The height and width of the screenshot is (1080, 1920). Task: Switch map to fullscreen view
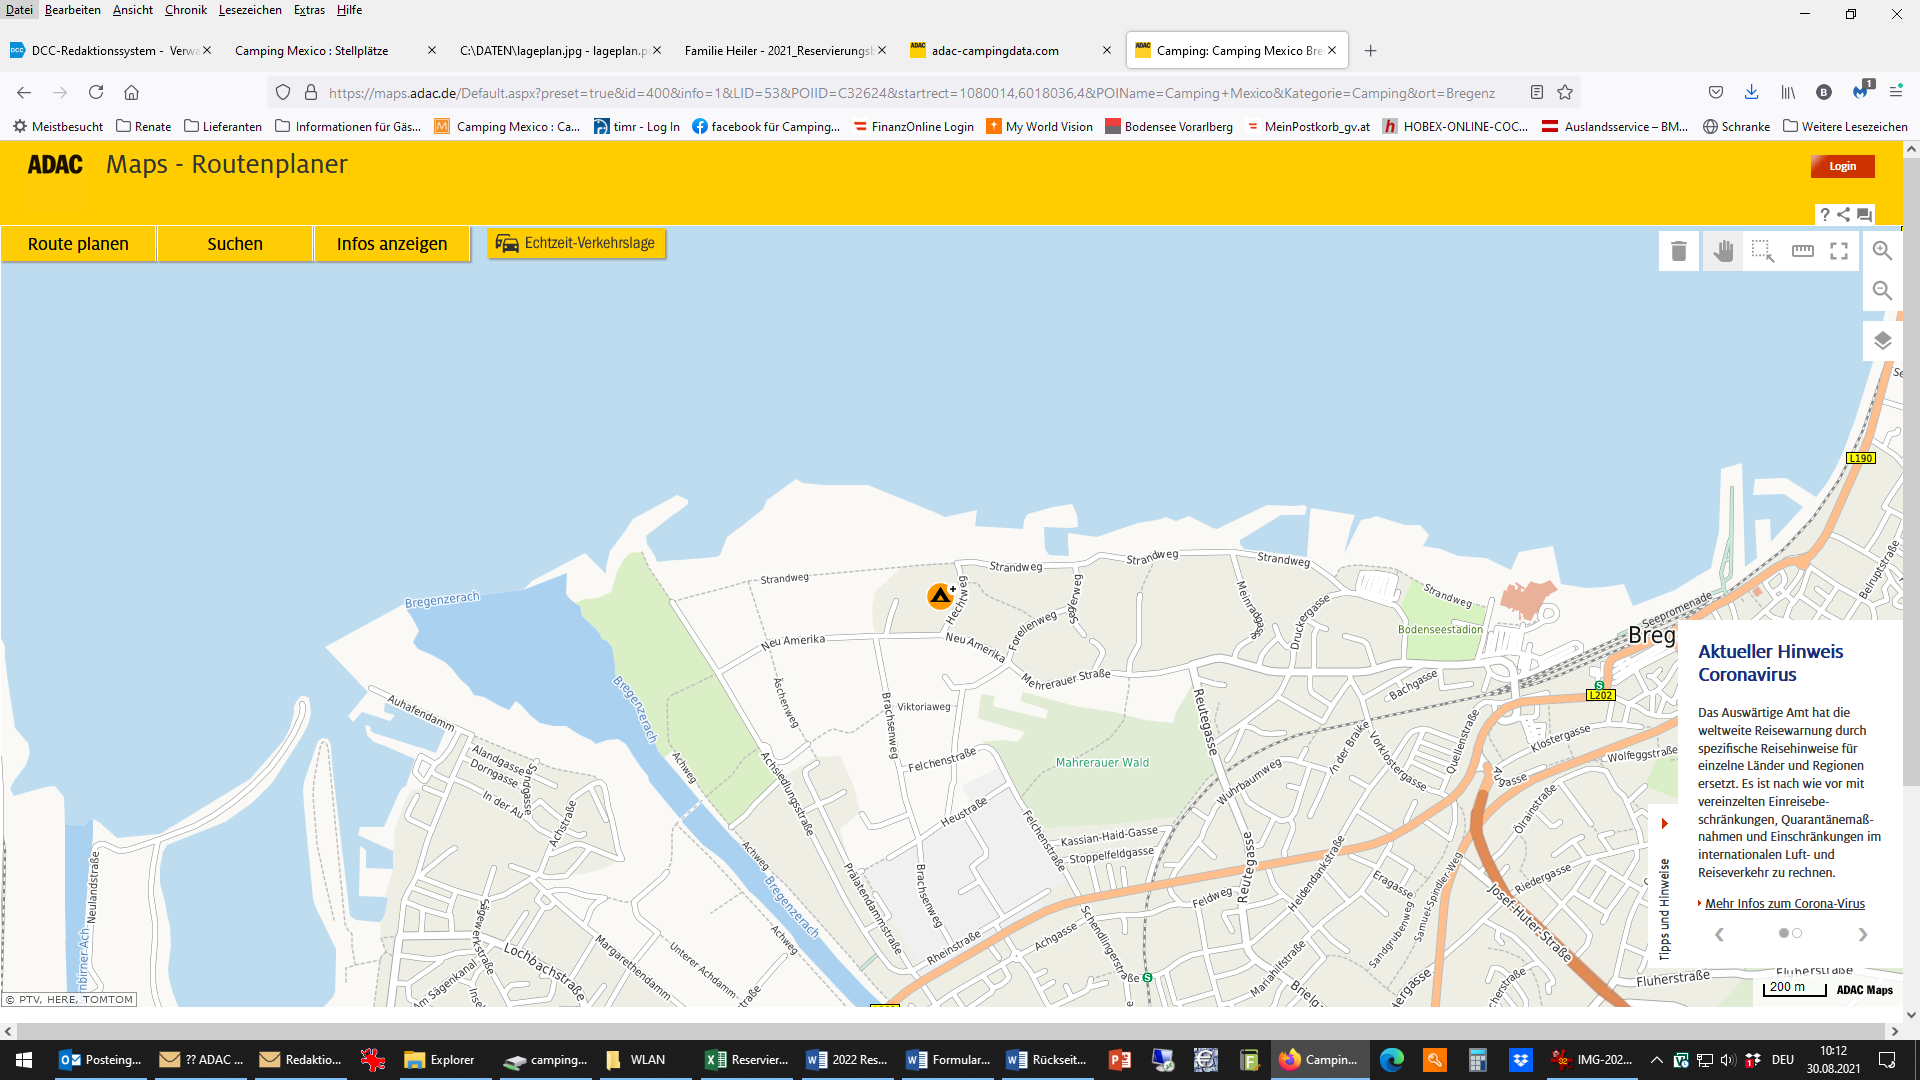click(1839, 251)
